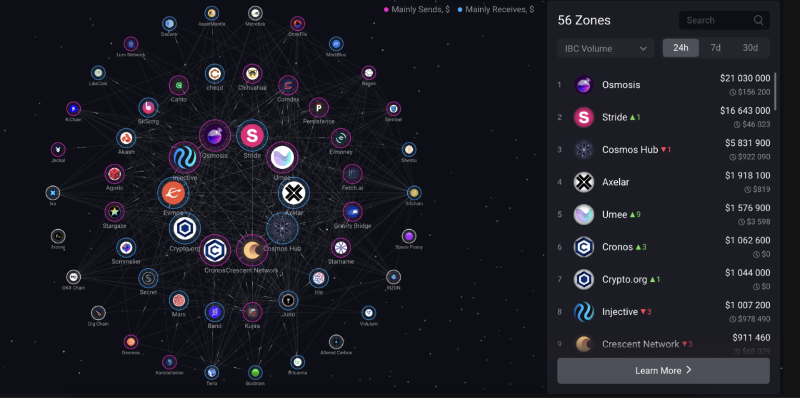Open the Crypto.org row in zone list
The height and width of the screenshot is (398, 800).
[663, 279]
